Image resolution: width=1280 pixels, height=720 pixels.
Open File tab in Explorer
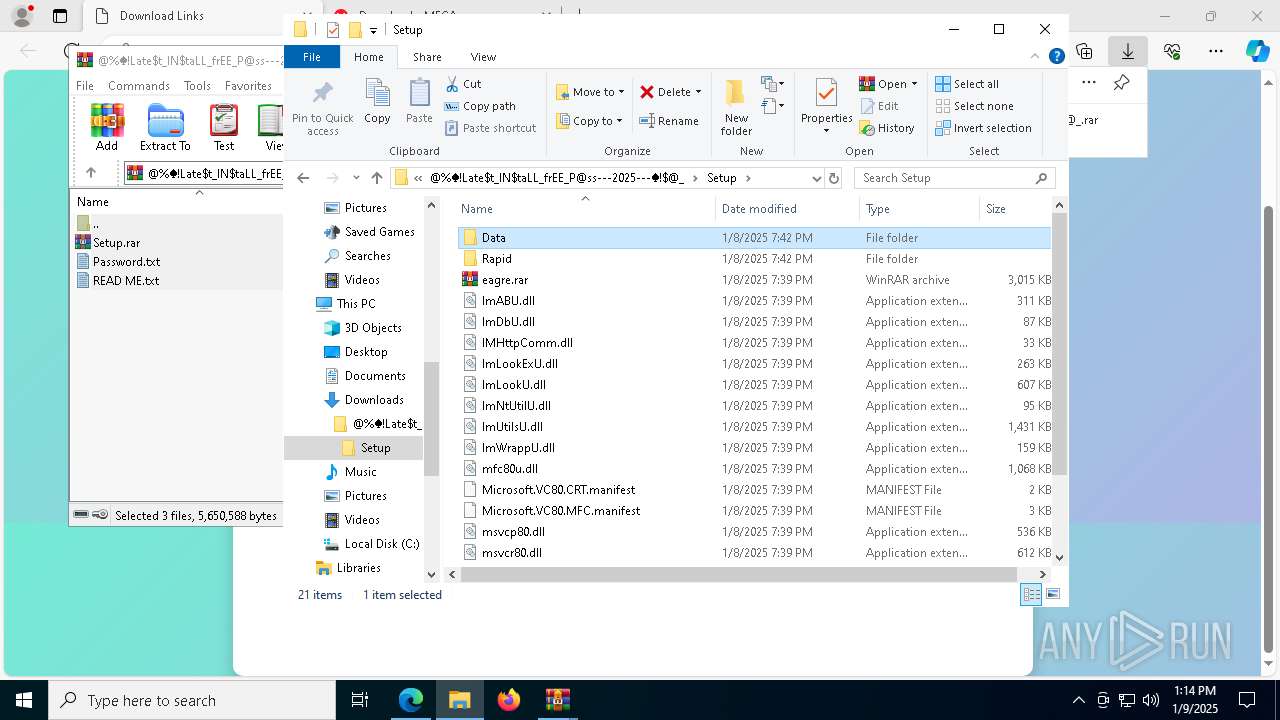click(x=312, y=57)
